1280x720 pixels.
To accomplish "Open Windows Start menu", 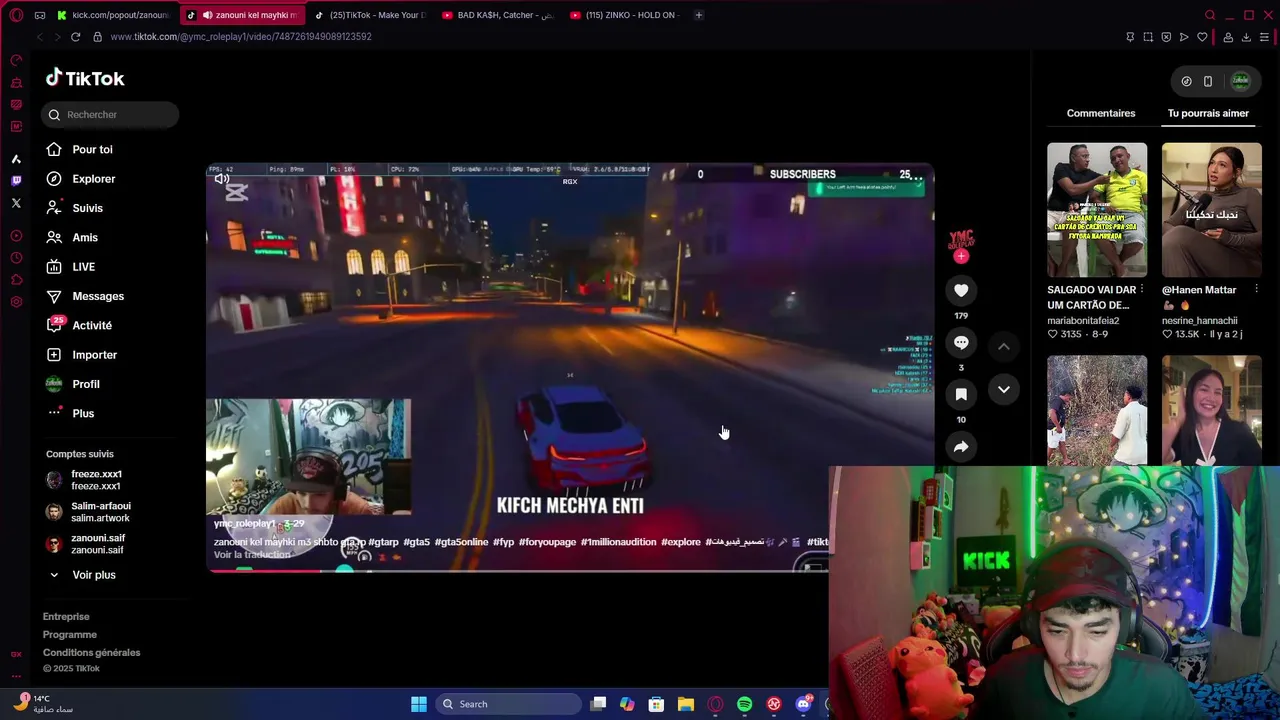I will pyautogui.click(x=419, y=704).
